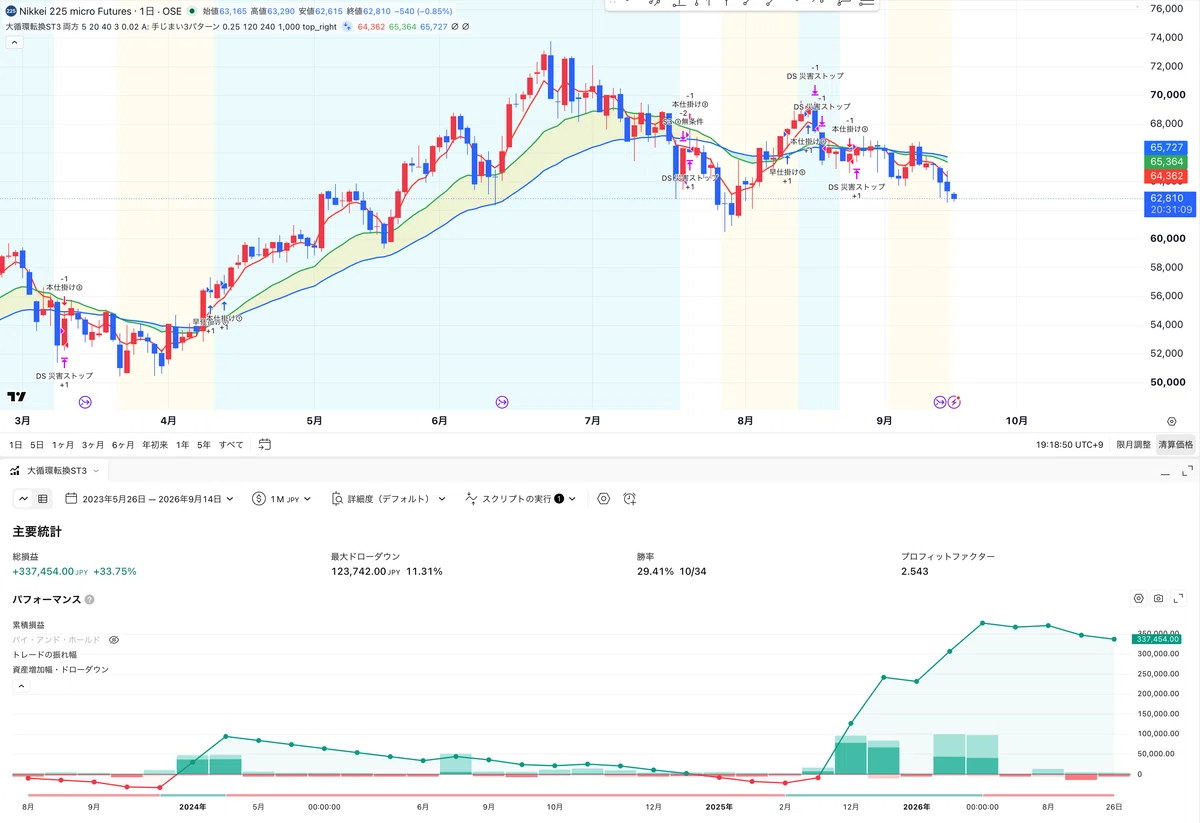Toggle 限月調整 contract adjustment
This screenshot has height=823, width=1200.
coord(1133,444)
